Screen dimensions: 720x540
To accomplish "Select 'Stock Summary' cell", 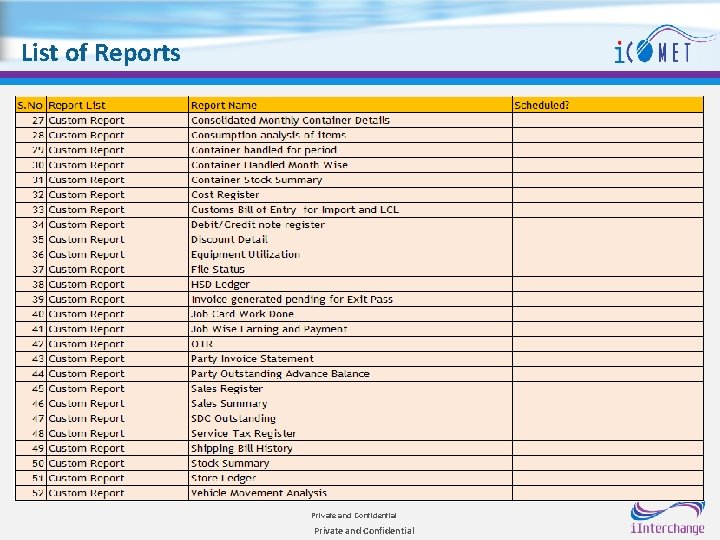I will coord(350,463).
